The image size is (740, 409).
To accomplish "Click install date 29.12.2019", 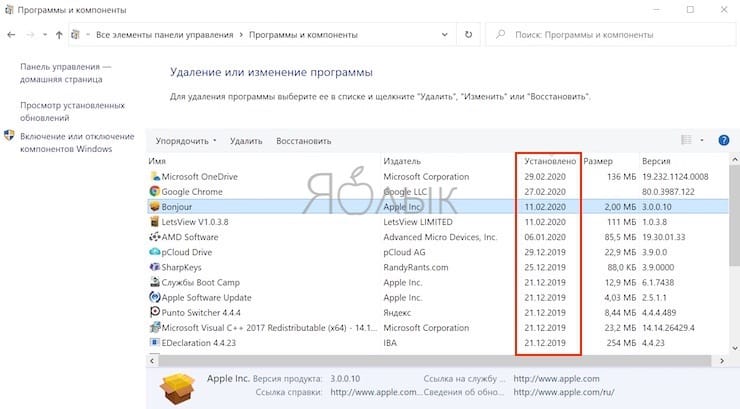I will [545, 252].
